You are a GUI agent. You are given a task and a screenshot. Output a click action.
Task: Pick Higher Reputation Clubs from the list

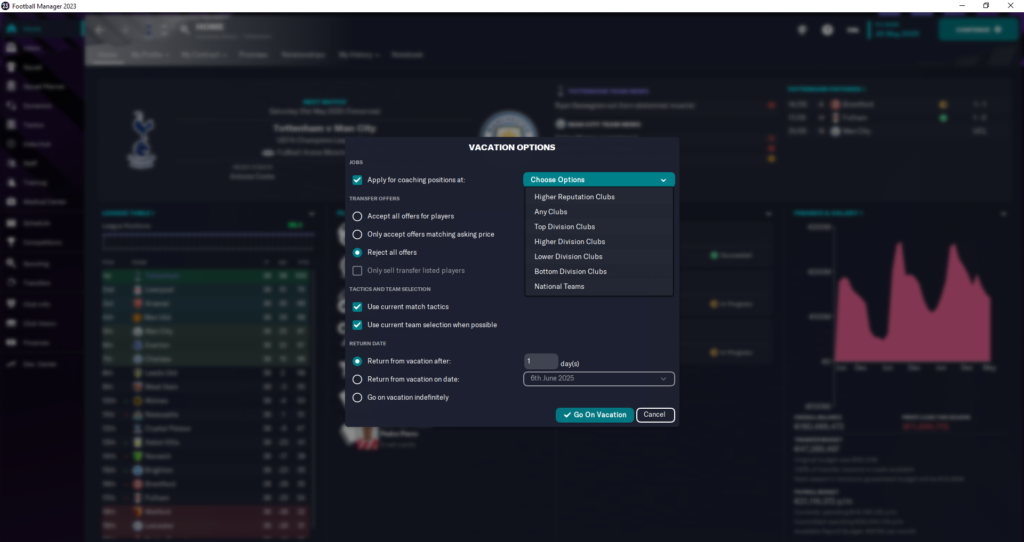point(574,197)
